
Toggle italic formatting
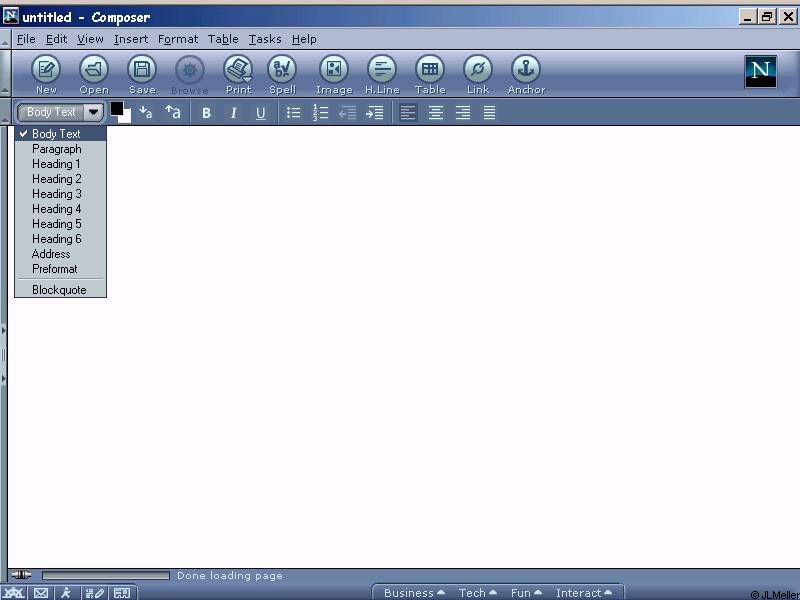233,113
